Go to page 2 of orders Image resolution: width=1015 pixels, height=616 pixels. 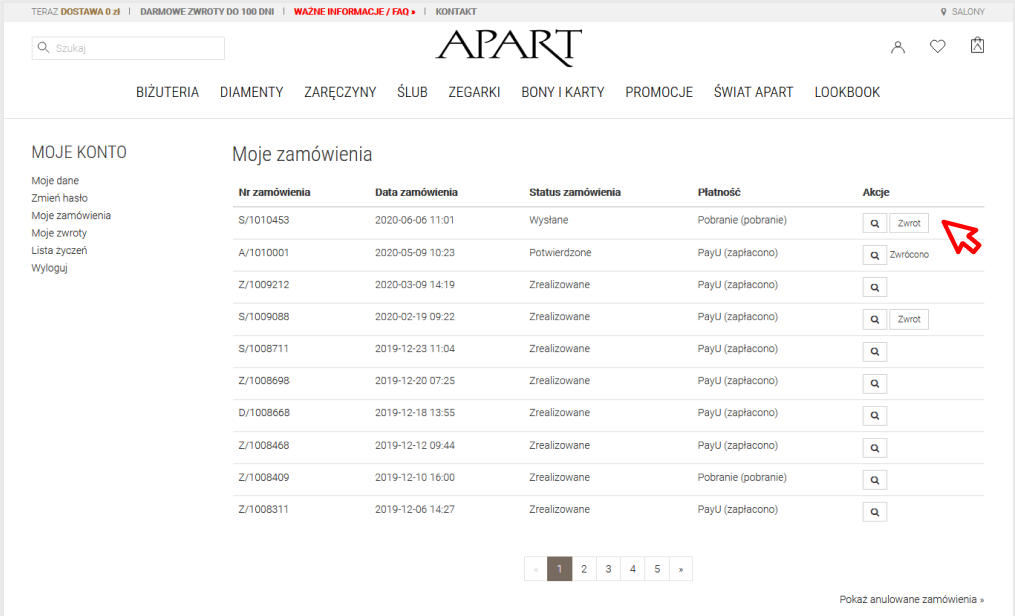coord(584,569)
